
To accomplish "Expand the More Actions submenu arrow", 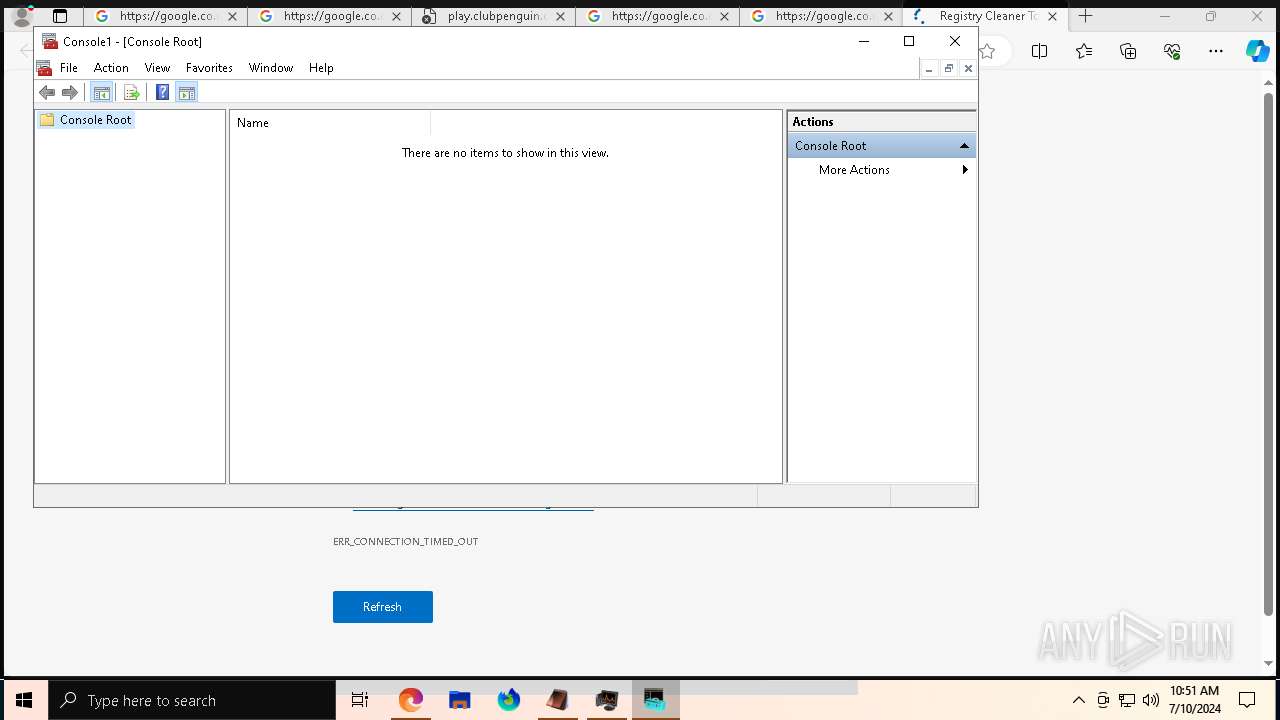I will pyautogui.click(x=965, y=170).
